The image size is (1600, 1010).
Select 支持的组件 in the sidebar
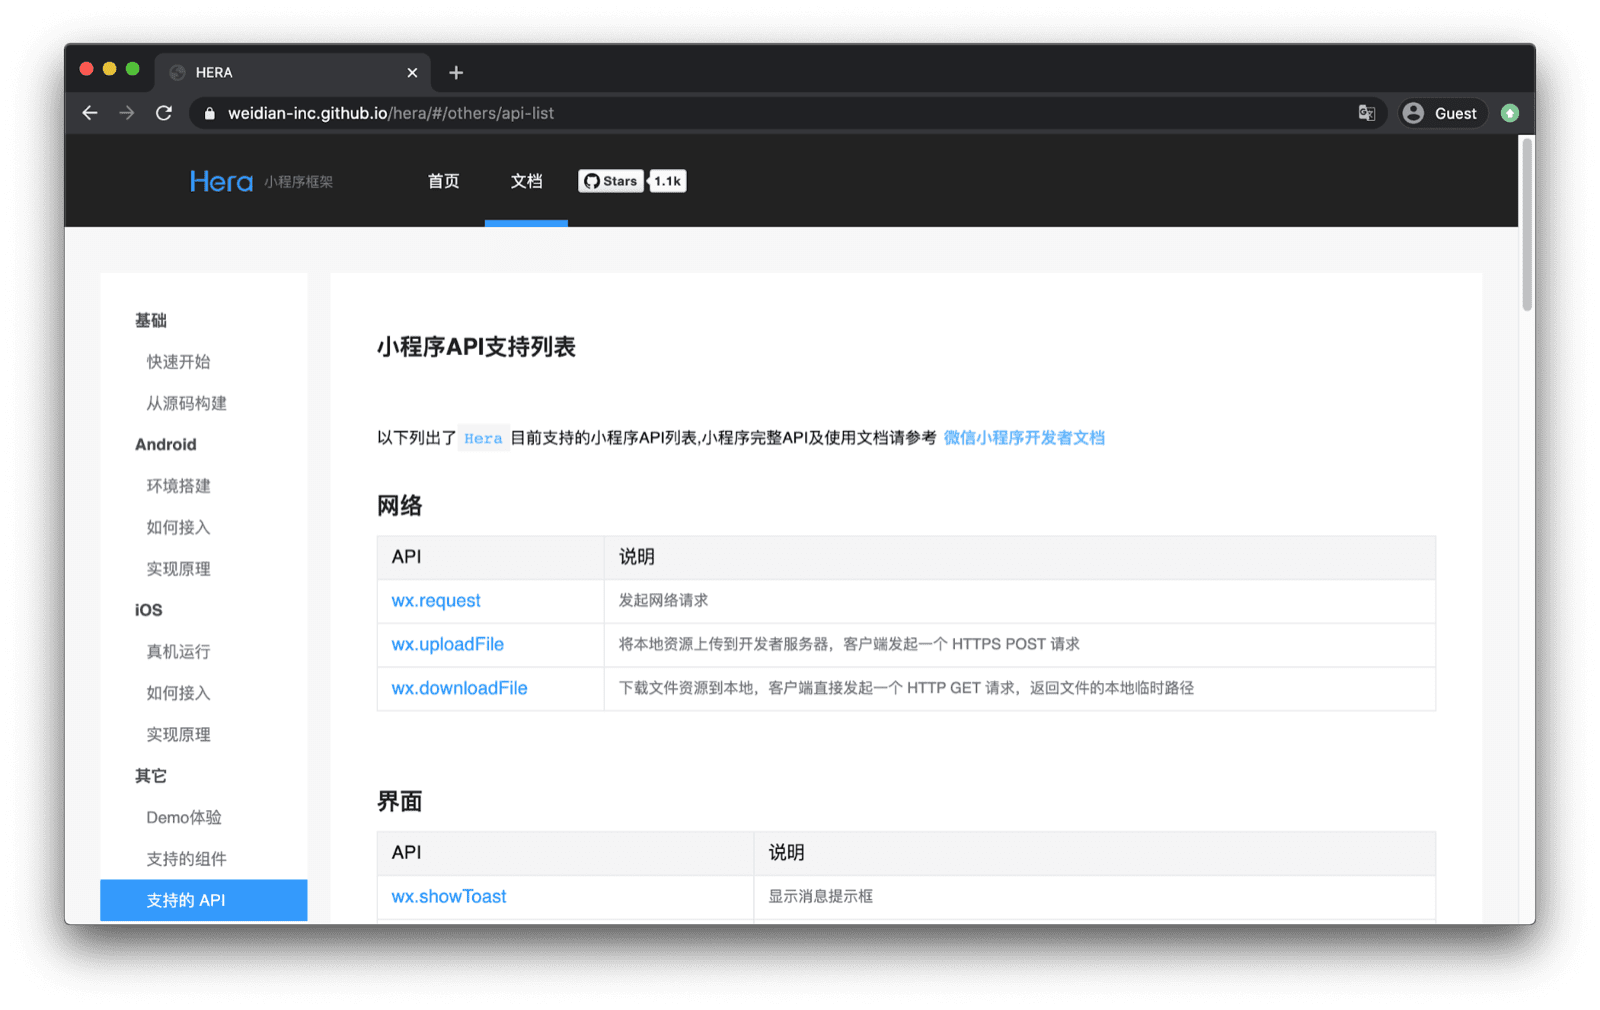pyautogui.click(x=185, y=858)
